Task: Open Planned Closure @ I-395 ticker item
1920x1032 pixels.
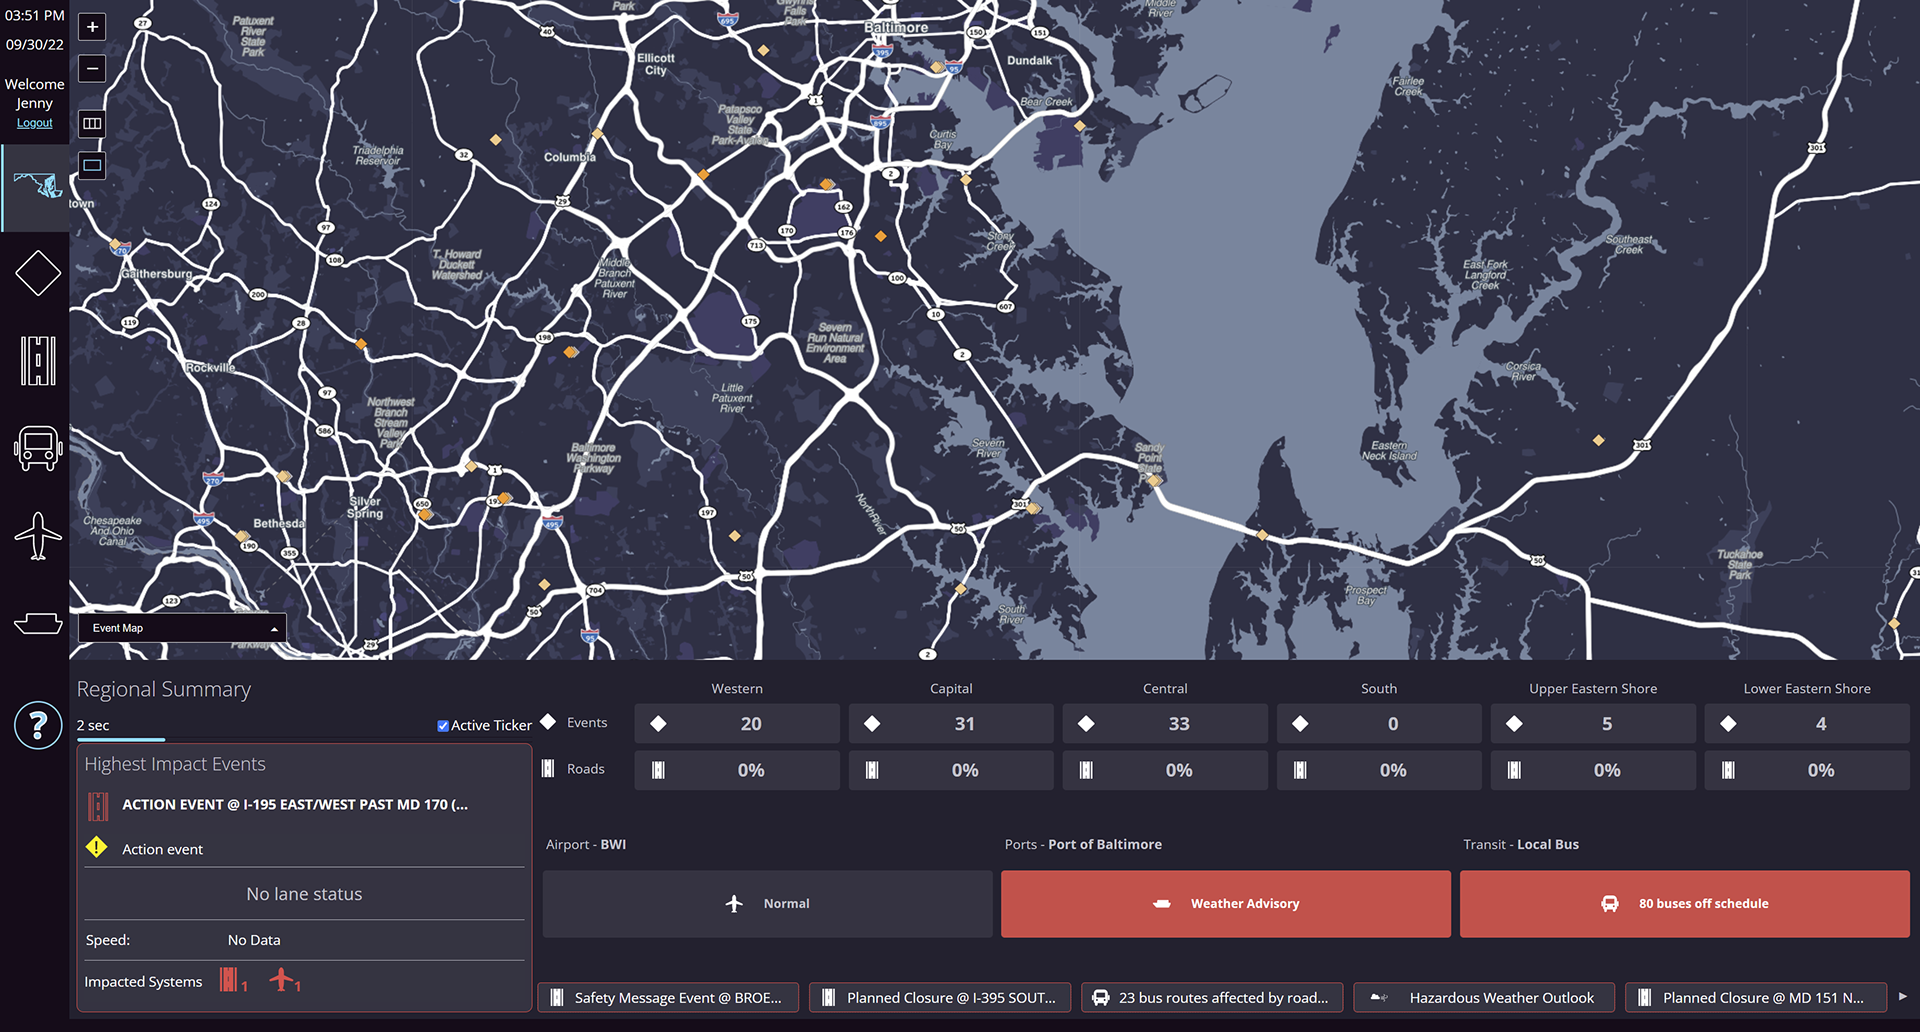Action: [x=940, y=997]
